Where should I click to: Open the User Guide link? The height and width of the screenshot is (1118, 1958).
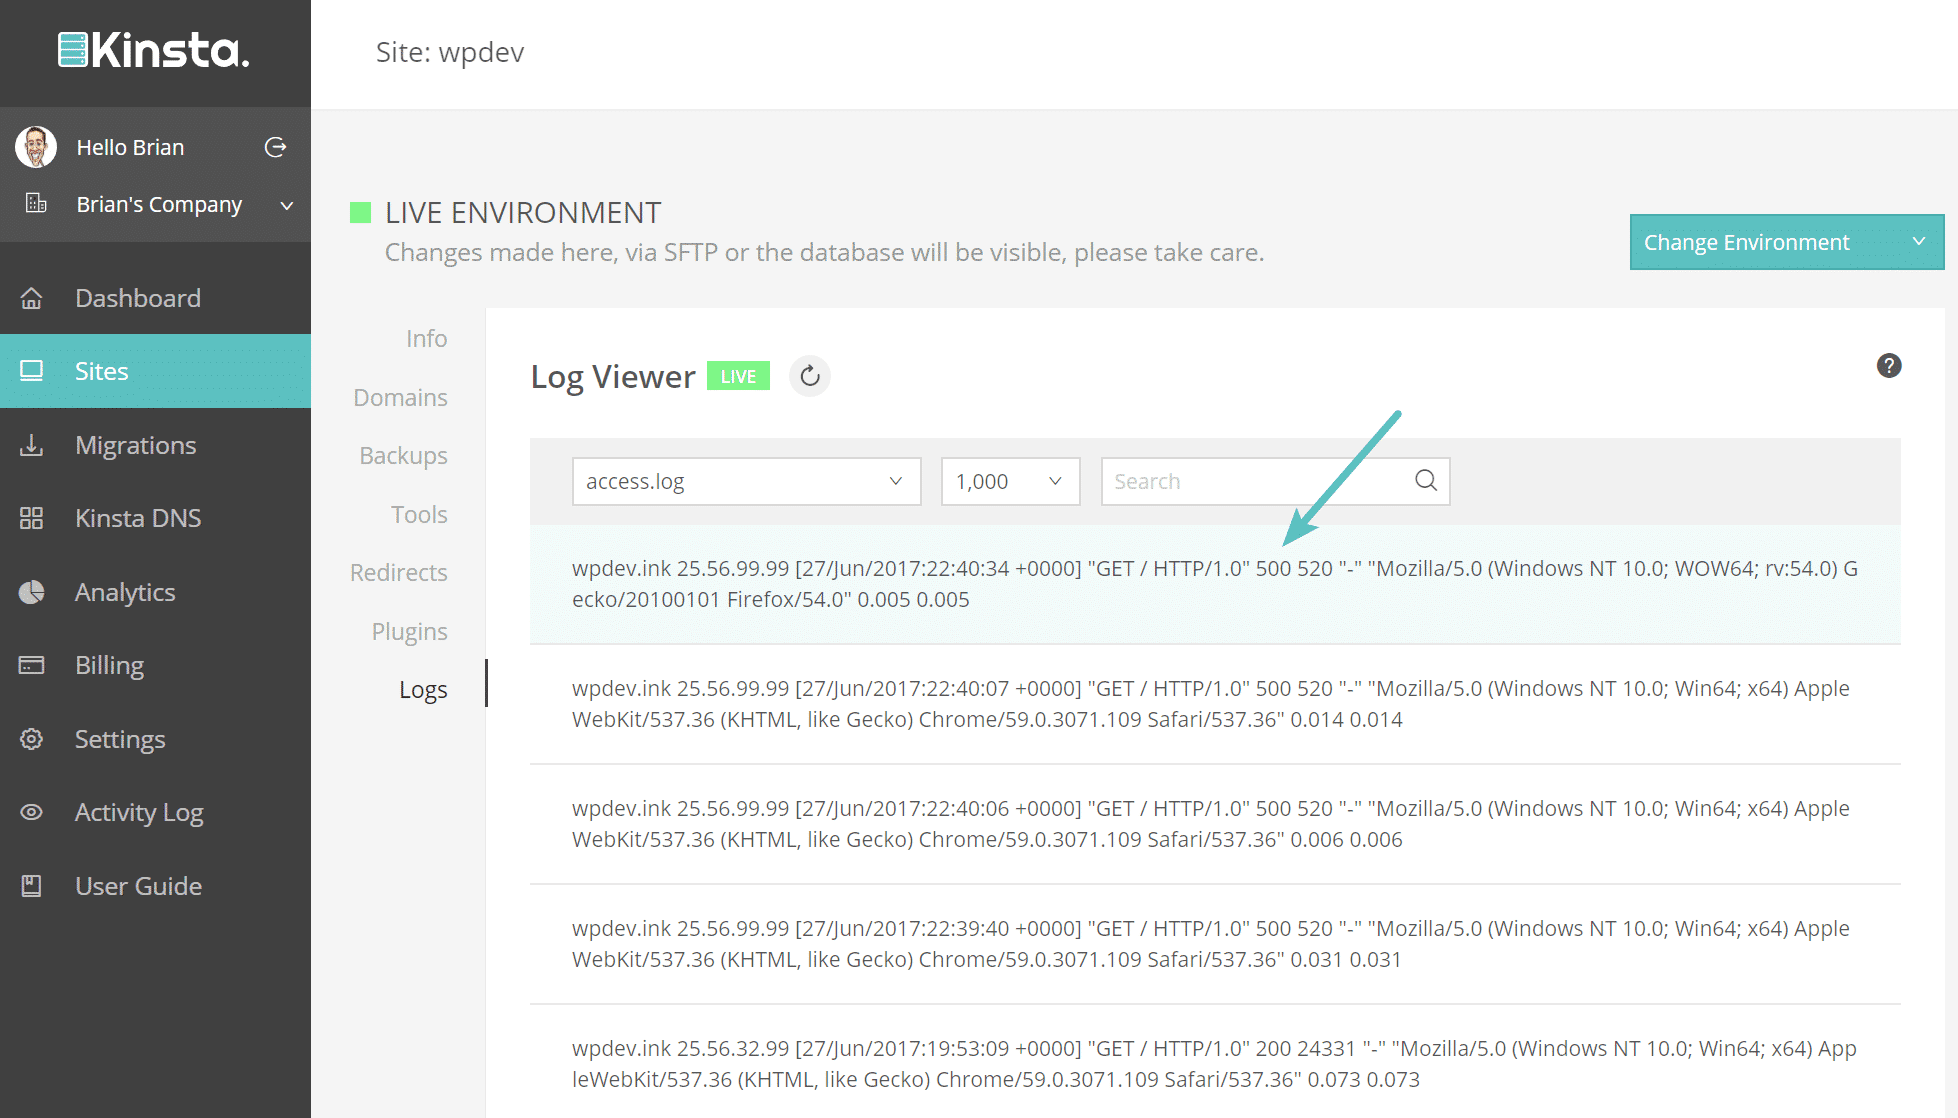tap(138, 886)
